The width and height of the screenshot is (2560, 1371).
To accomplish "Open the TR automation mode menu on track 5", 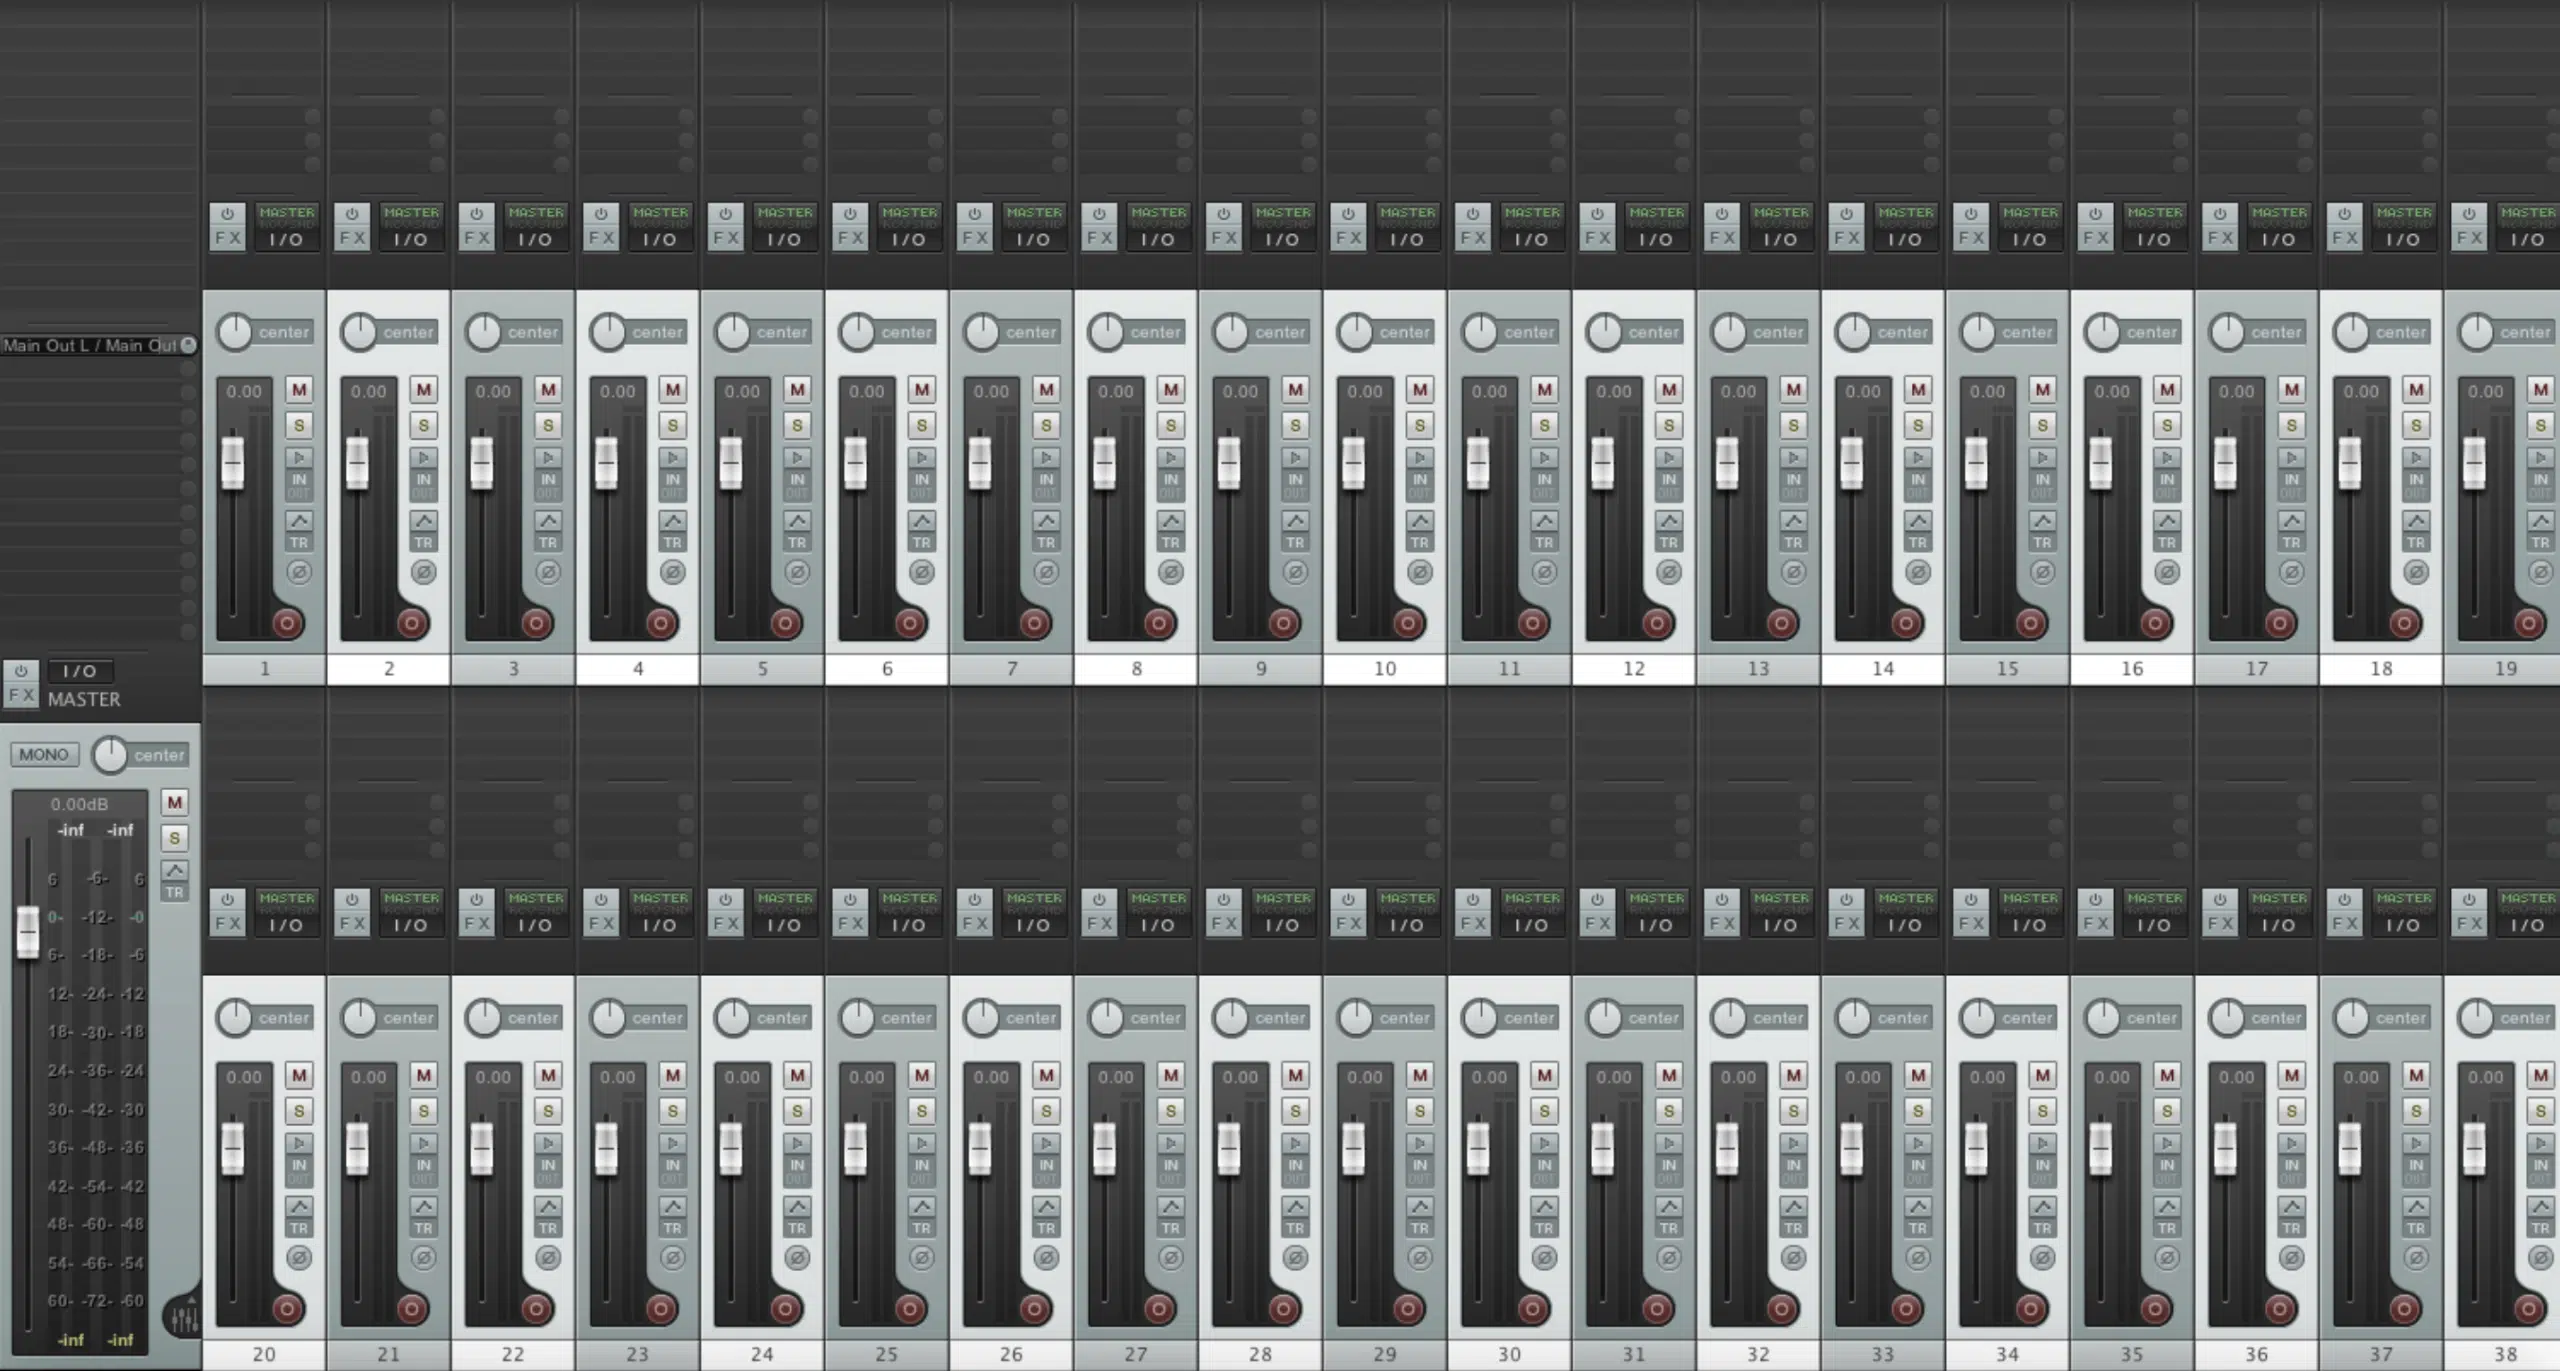I will coord(797,543).
